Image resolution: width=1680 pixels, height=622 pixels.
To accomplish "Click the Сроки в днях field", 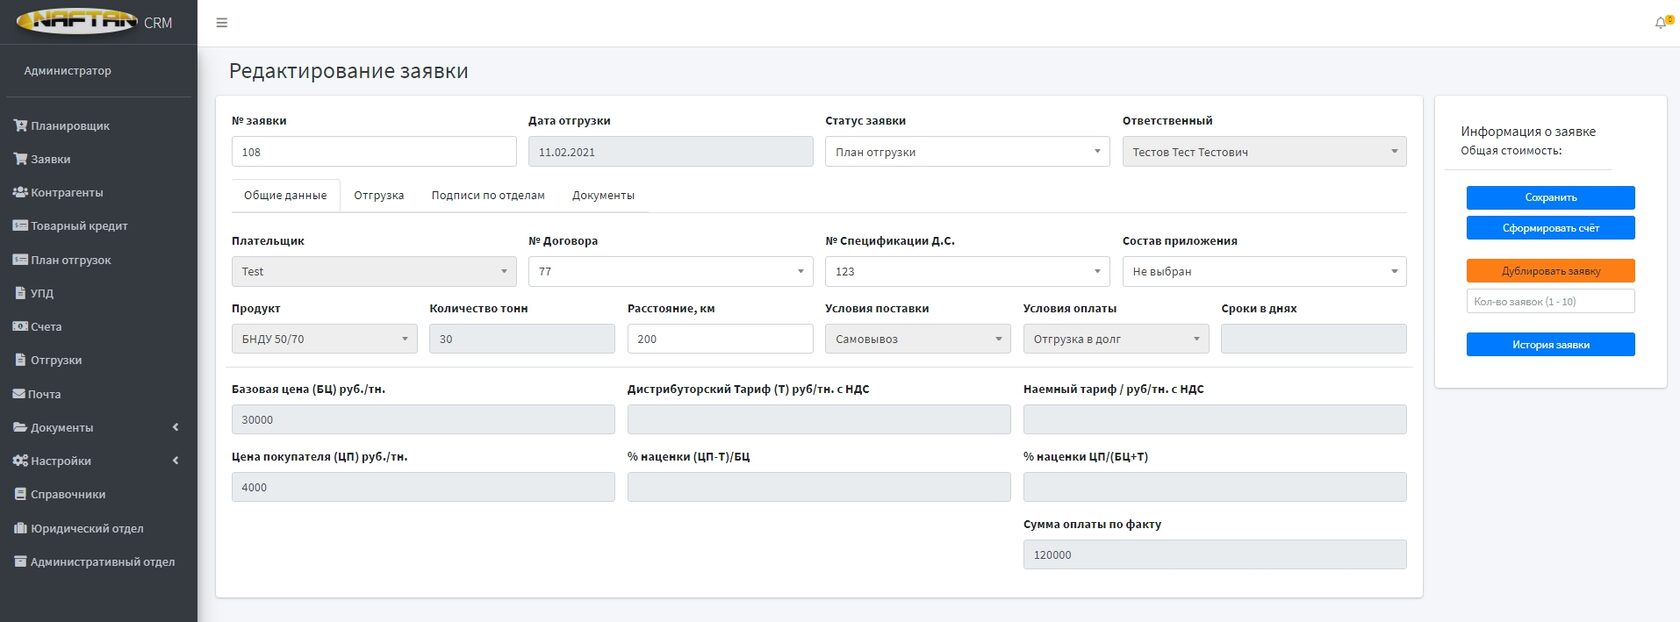I will pyautogui.click(x=1314, y=339).
